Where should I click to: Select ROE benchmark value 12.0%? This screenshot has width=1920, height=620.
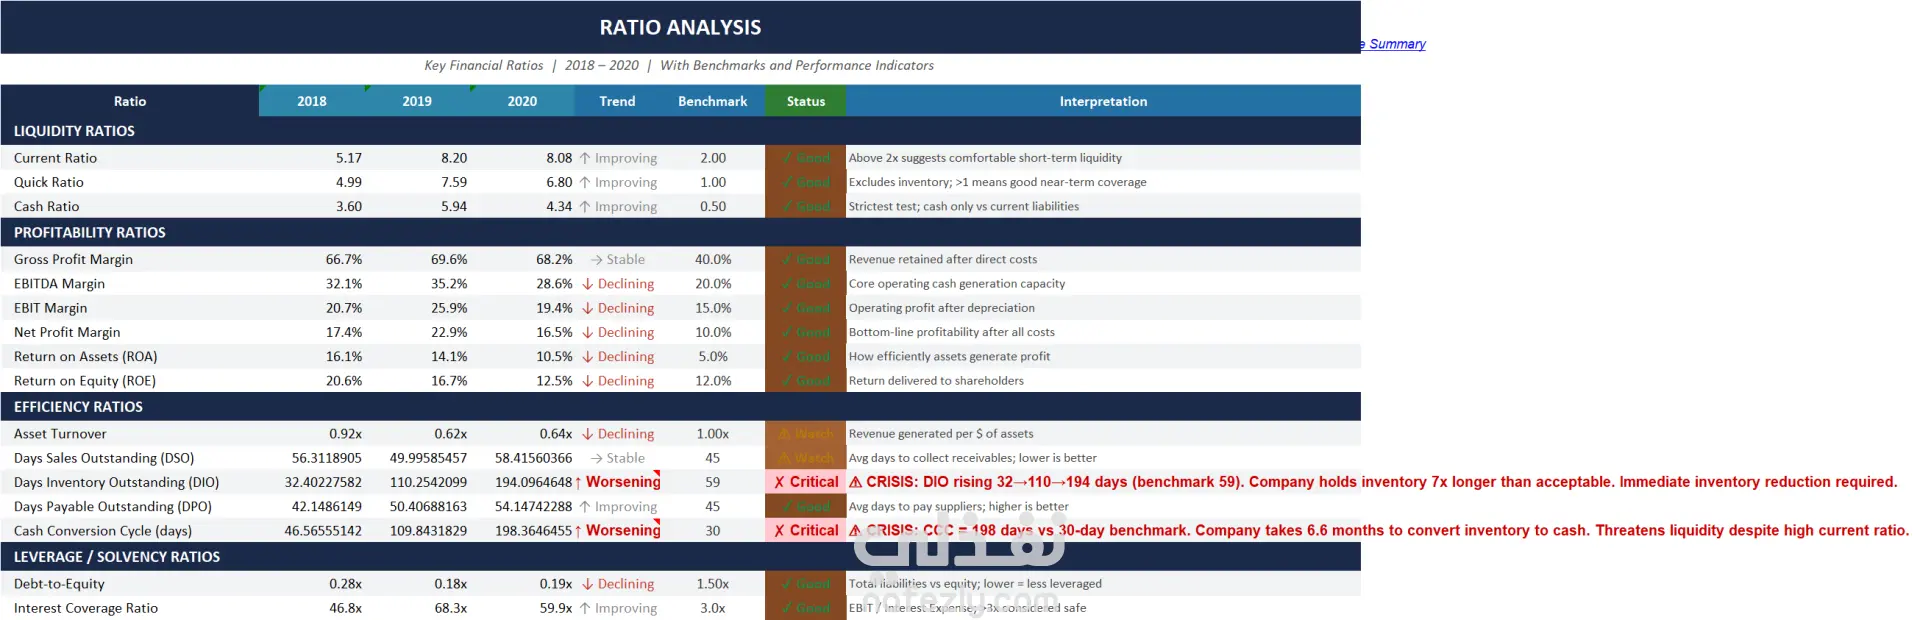point(713,381)
